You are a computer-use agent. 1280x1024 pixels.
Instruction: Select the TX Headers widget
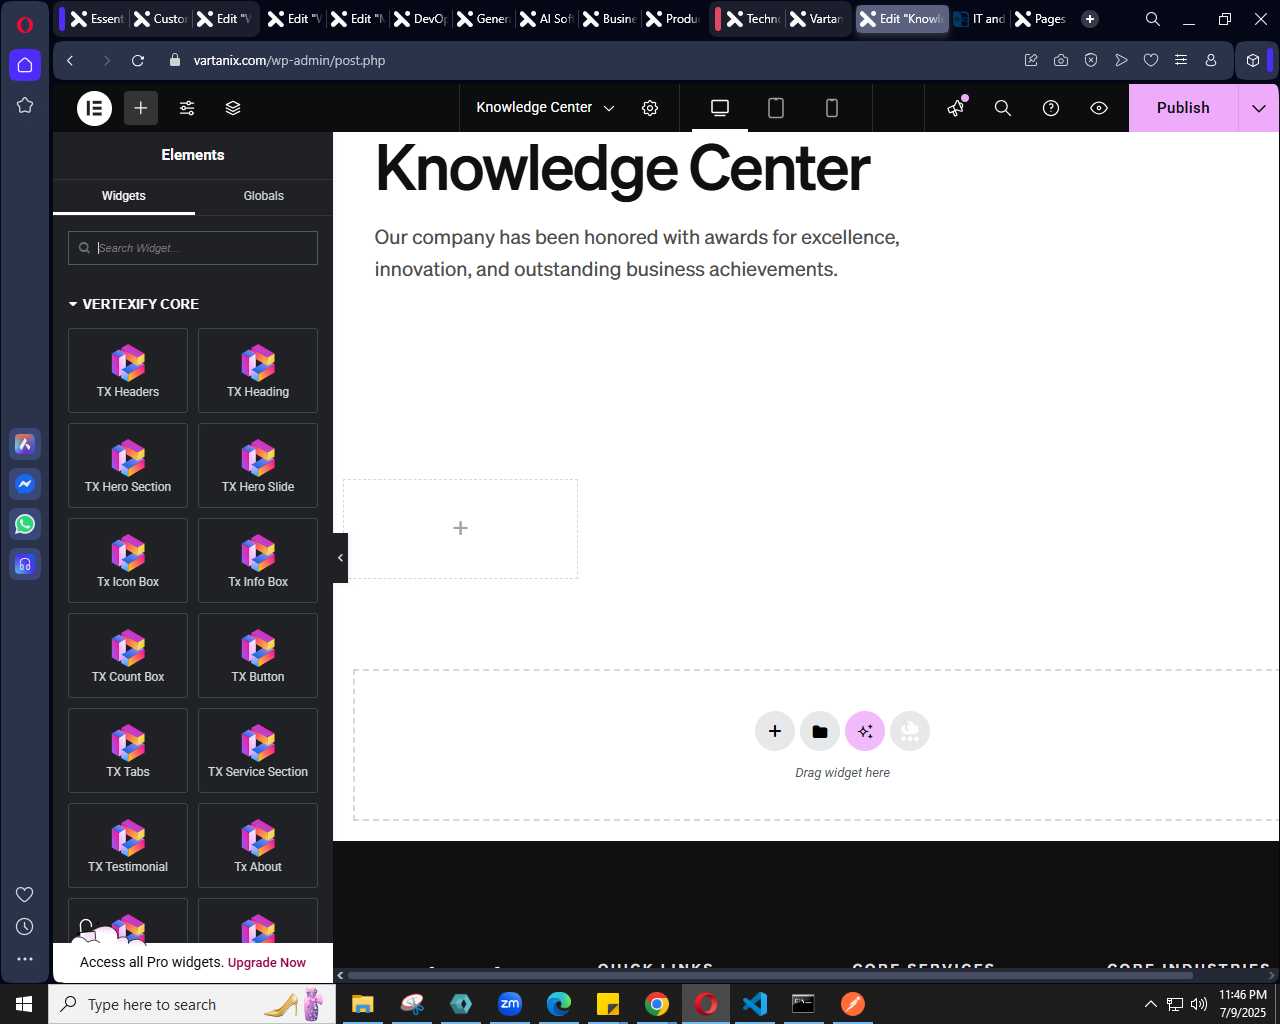pos(128,371)
